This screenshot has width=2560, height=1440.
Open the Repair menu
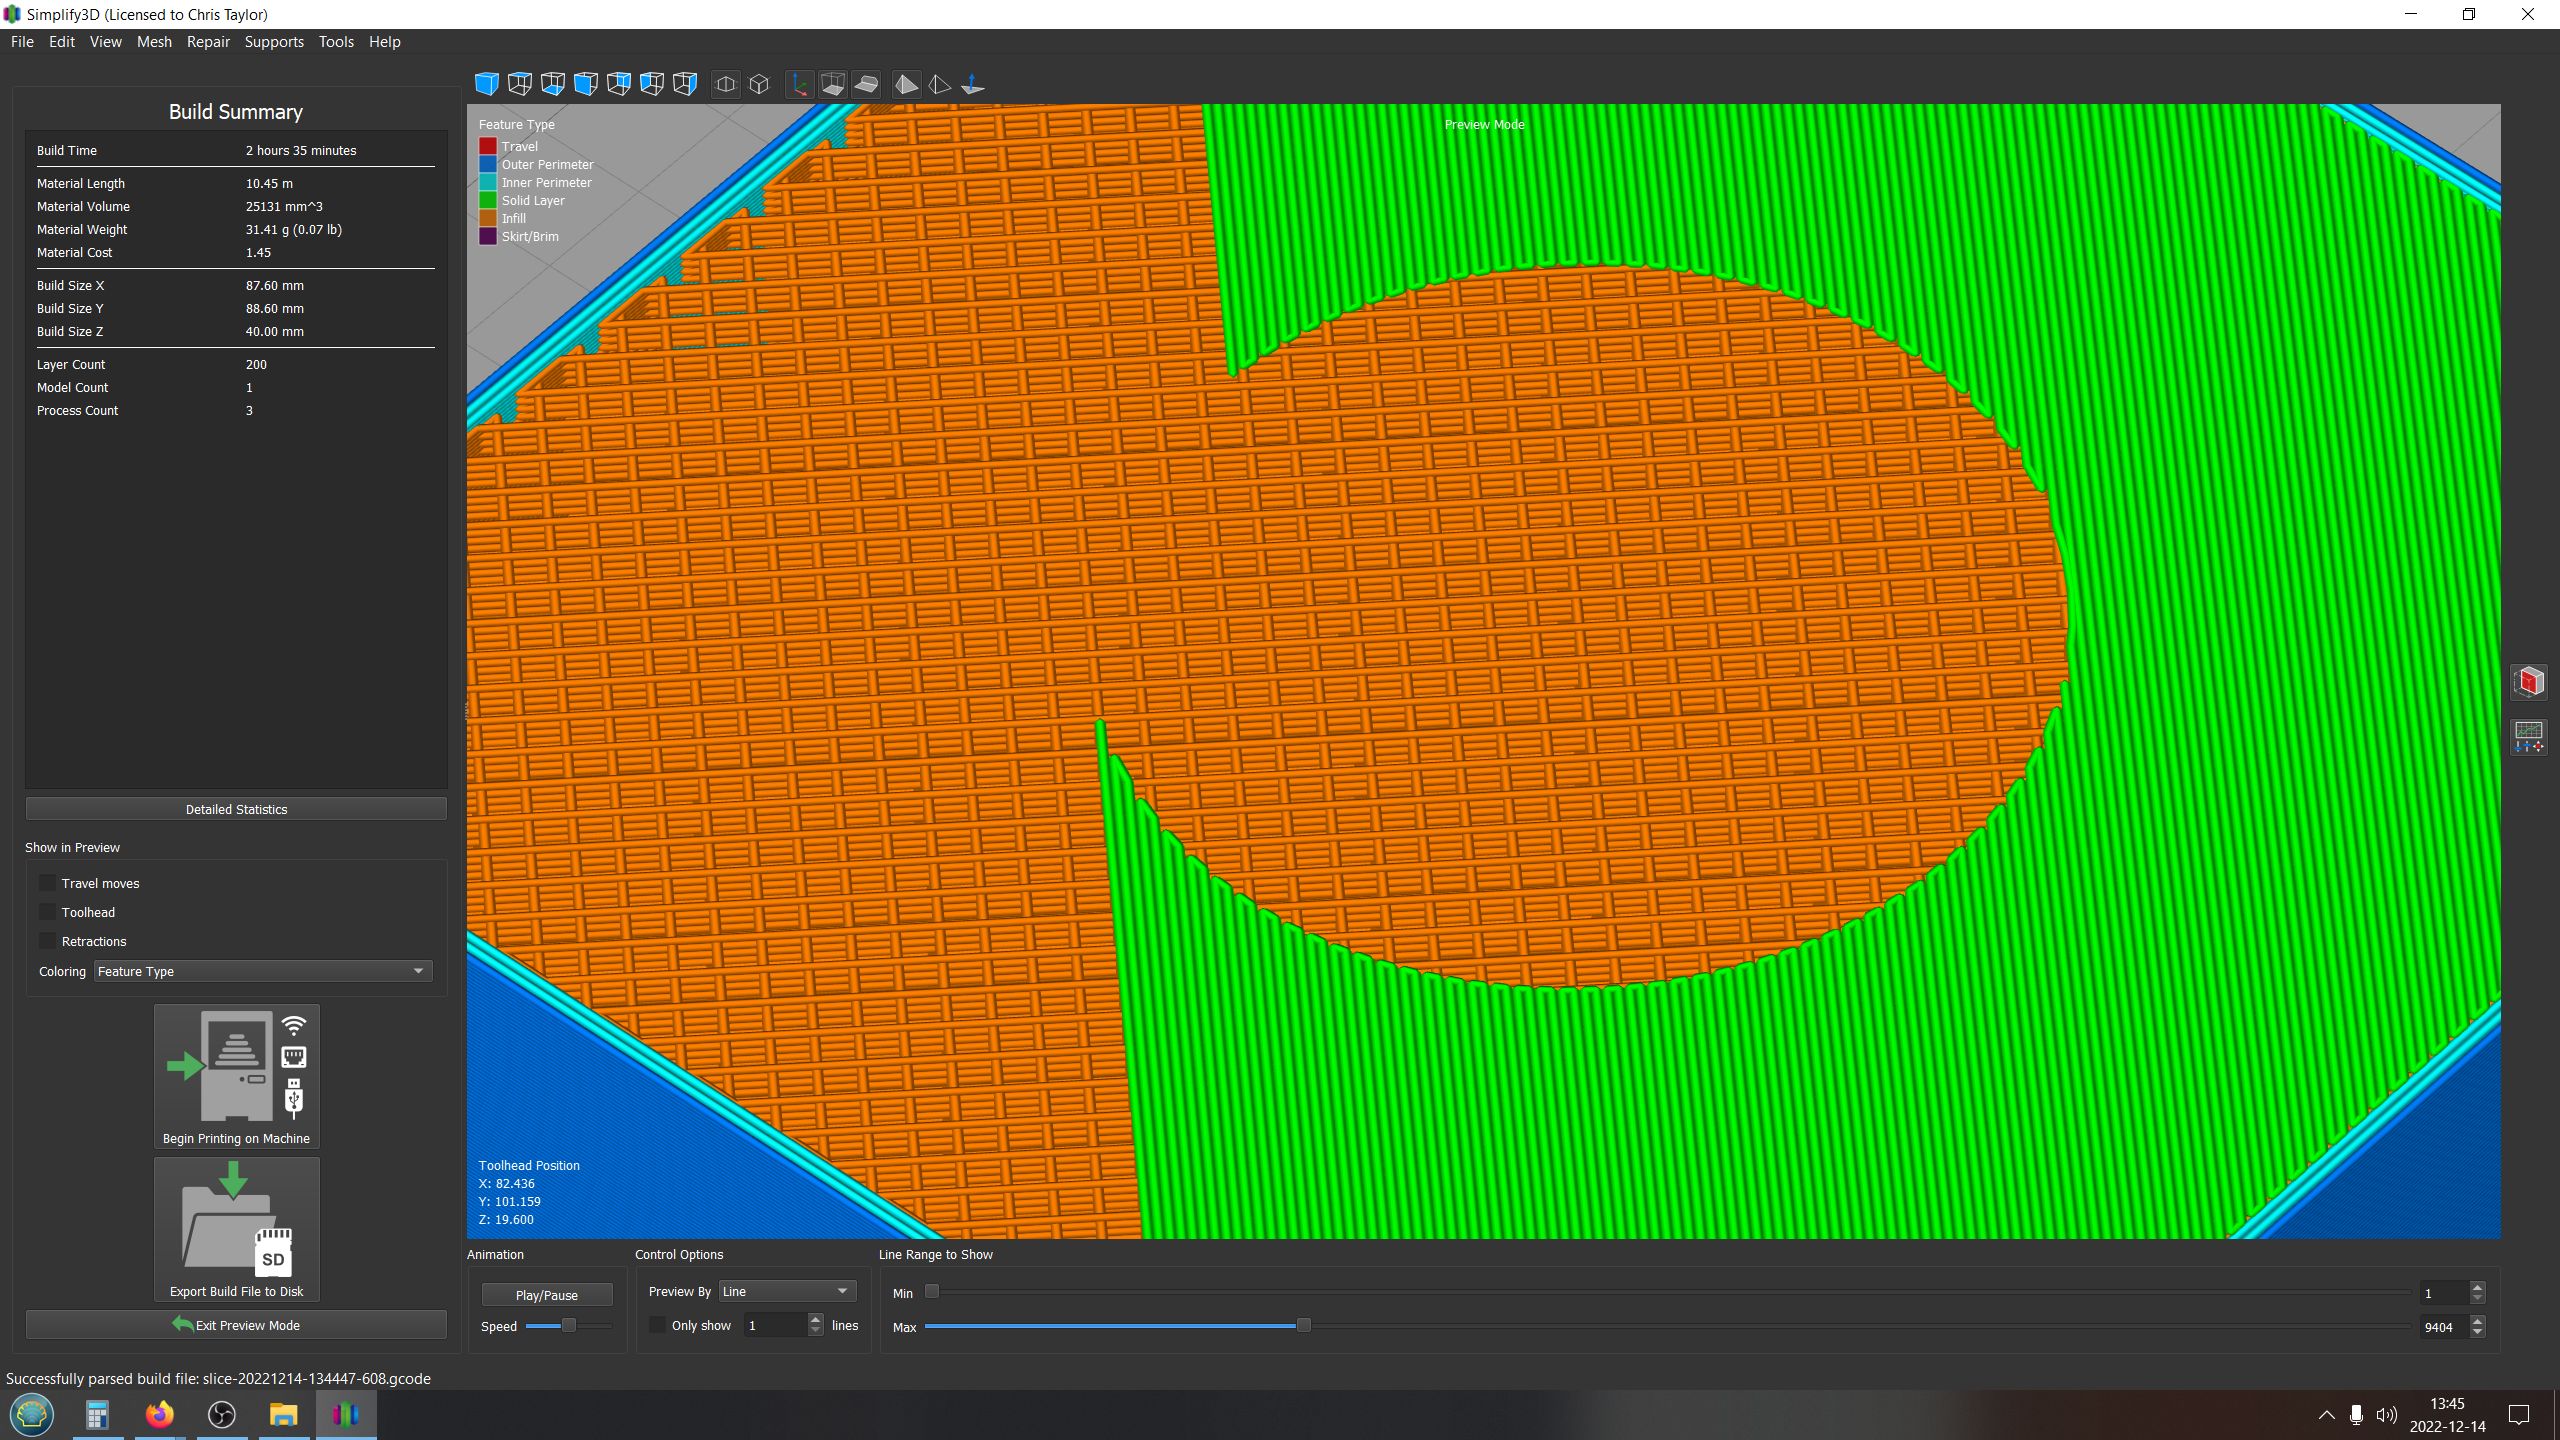pyautogui.click(x=208, y=42)
